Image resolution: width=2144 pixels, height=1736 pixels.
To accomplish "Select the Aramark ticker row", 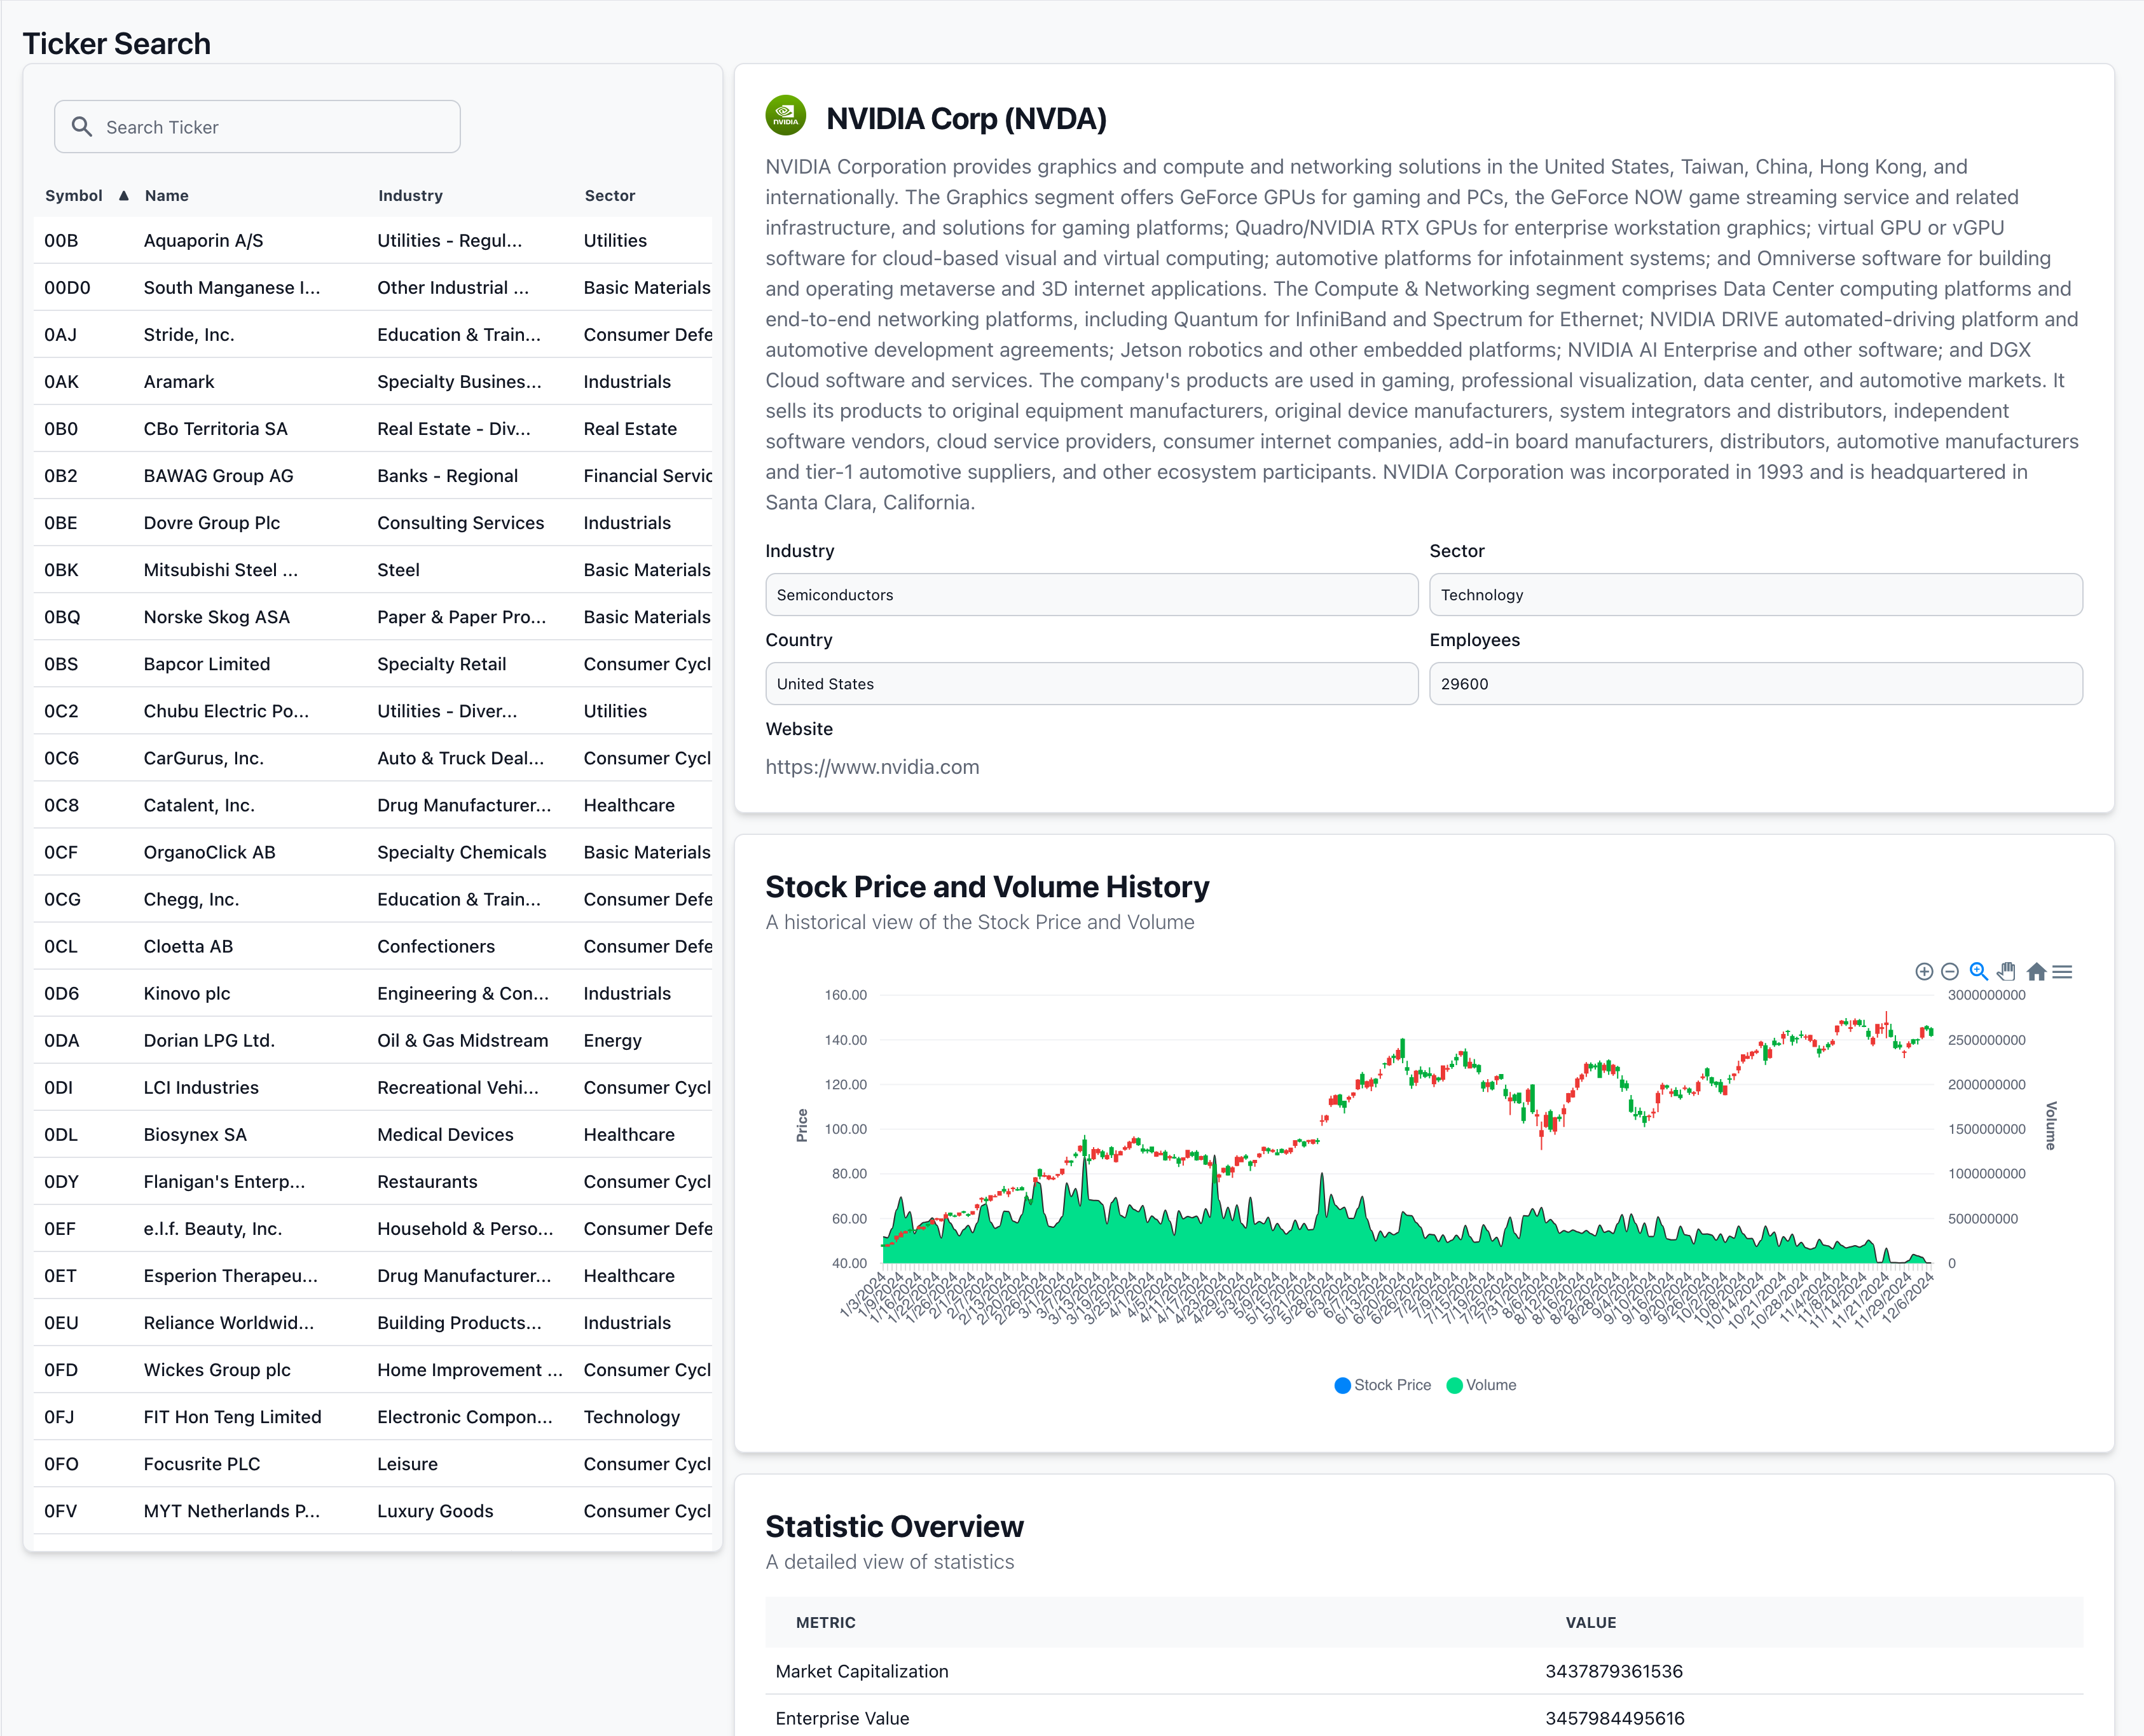I will pos(373,381).
